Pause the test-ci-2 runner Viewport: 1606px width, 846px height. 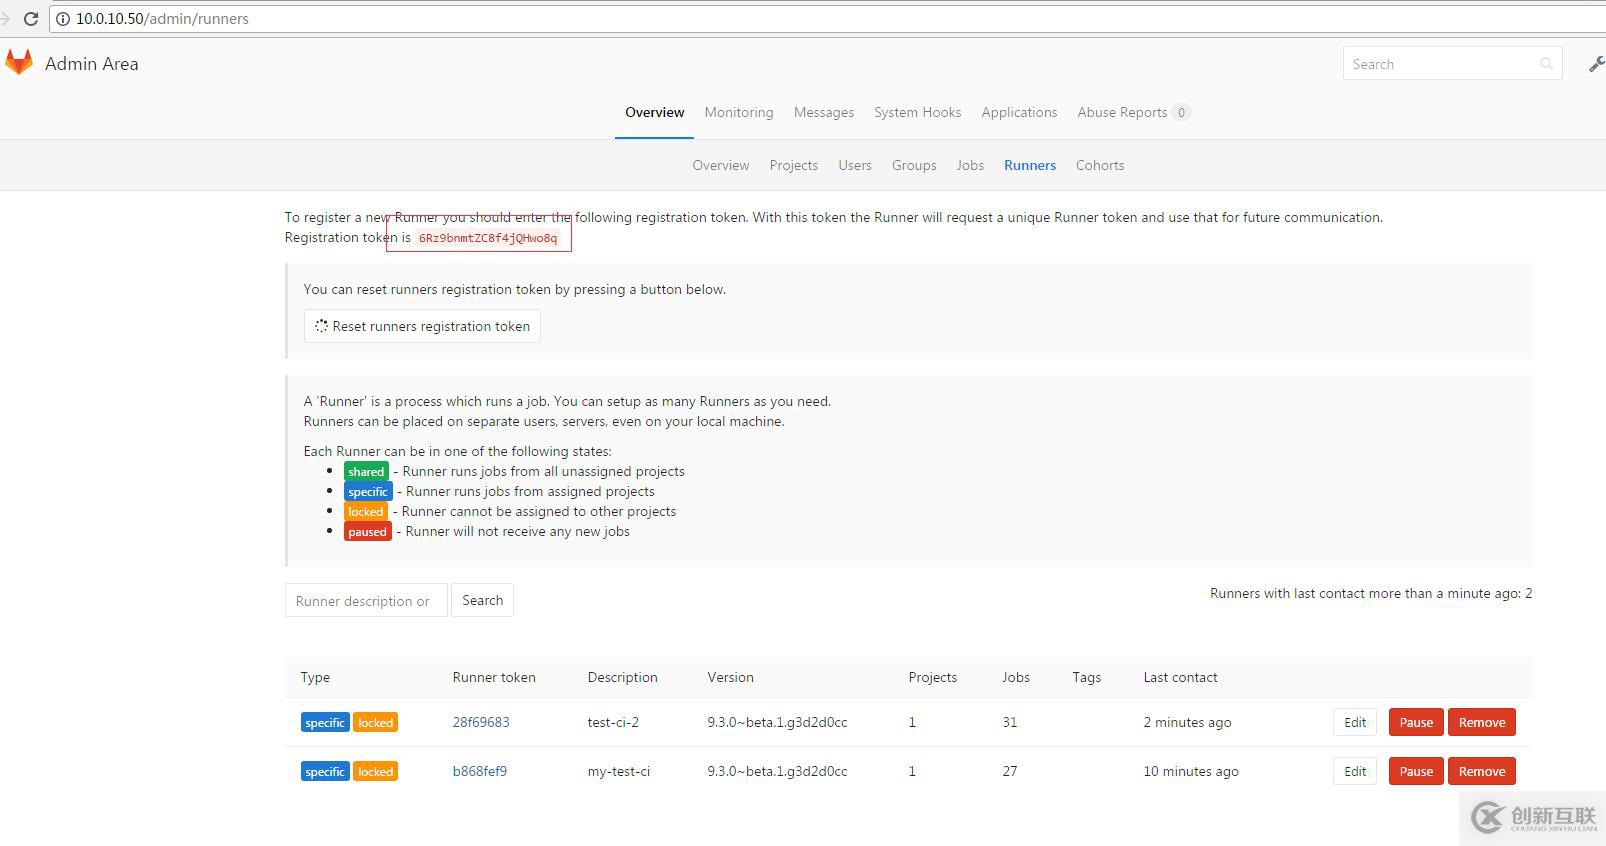1416,722
